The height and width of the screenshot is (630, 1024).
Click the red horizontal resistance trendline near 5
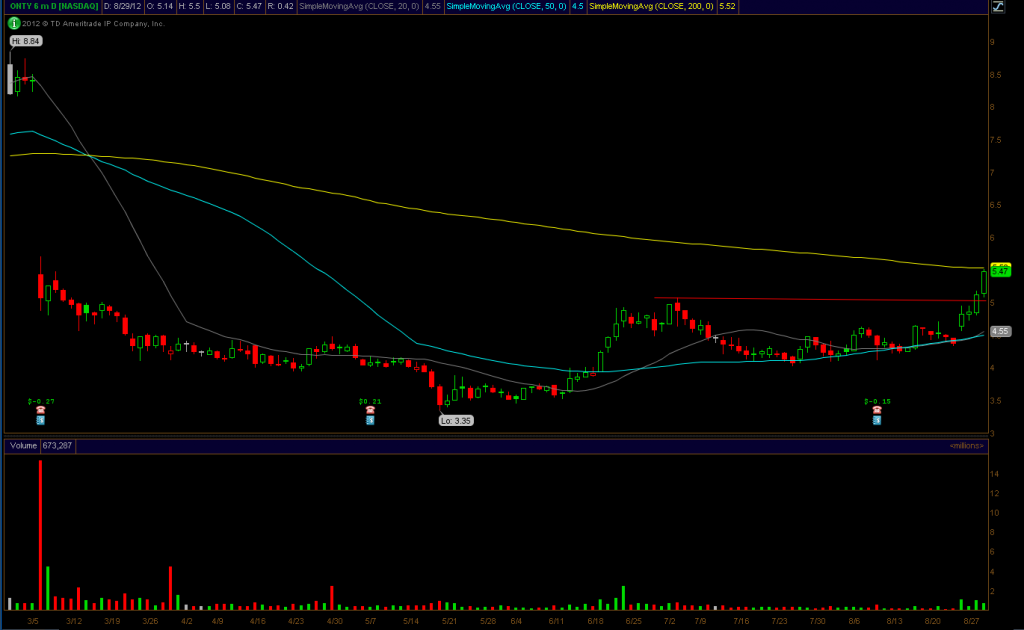pos(820,299)
